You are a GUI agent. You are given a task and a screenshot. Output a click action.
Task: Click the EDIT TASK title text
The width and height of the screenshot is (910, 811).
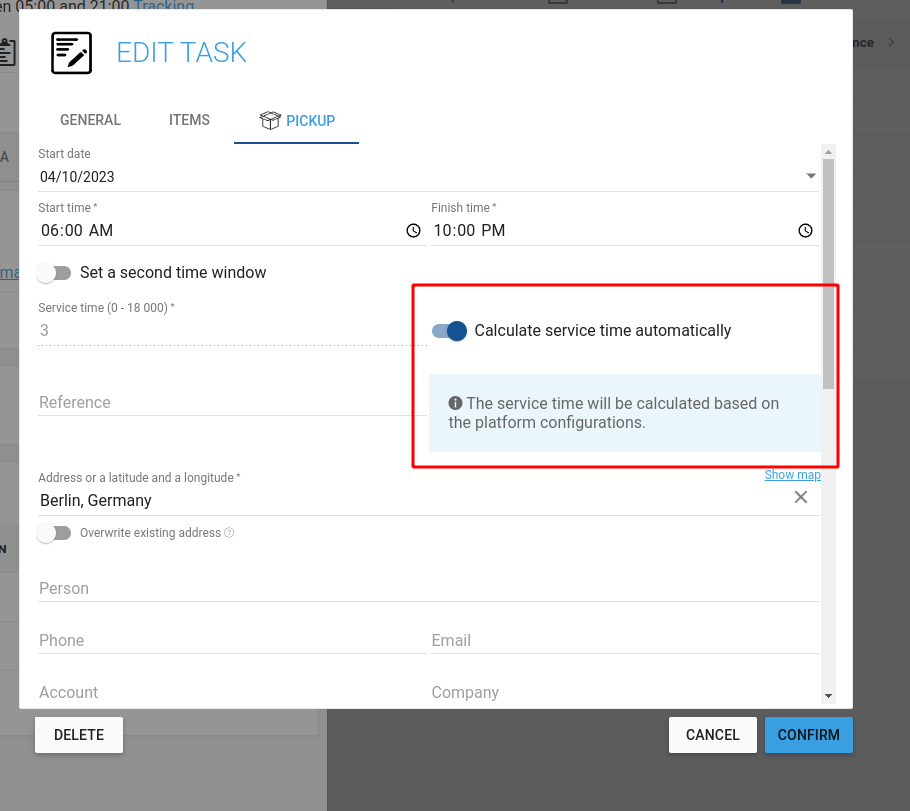click(x=181, y=53)
